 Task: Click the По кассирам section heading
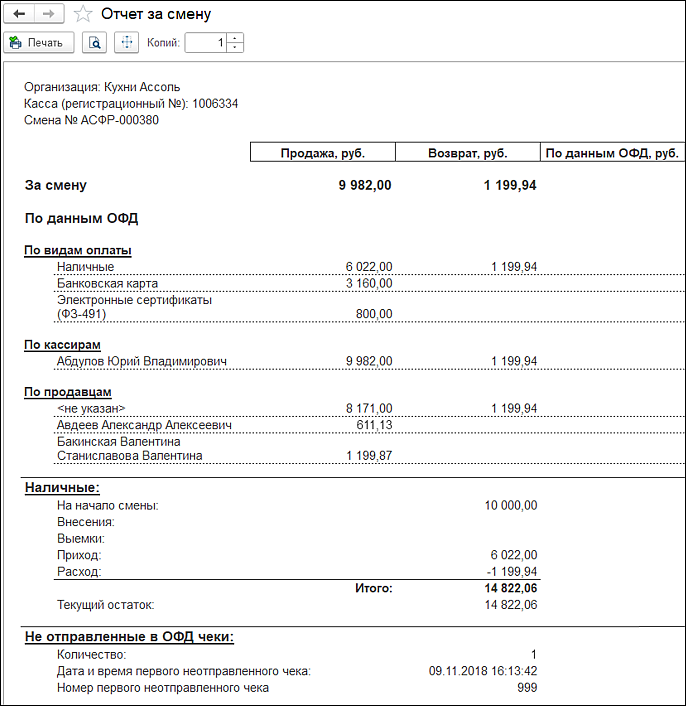63,345
